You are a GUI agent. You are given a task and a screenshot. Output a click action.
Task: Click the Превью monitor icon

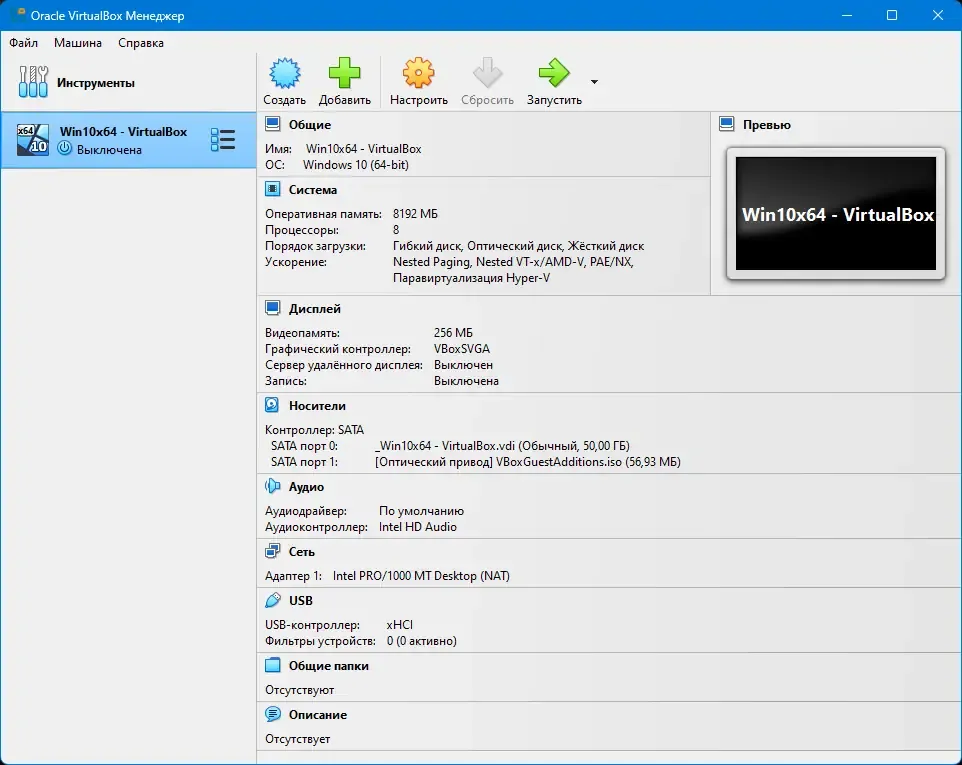pyautogui.click(x=726, y=124)
